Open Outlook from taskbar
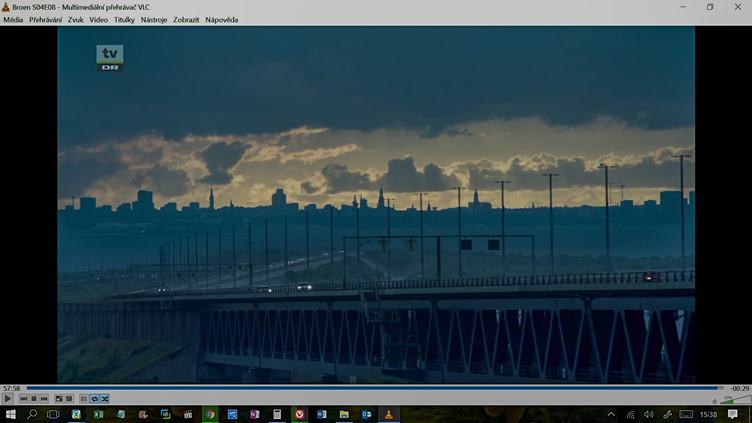This screenshot has height=423, width=752. [366, 414]
